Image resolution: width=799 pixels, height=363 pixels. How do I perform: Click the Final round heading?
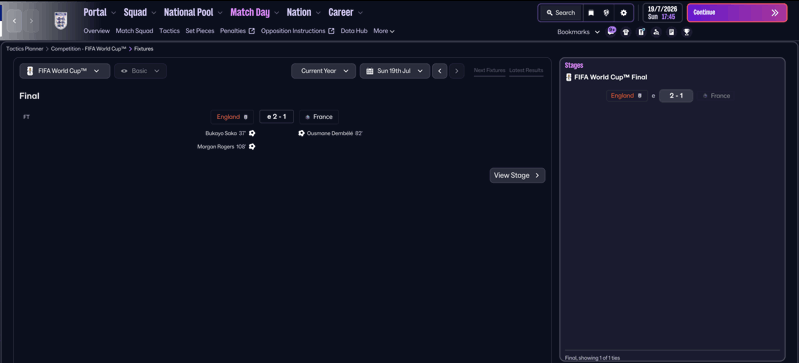coord(30,96)
